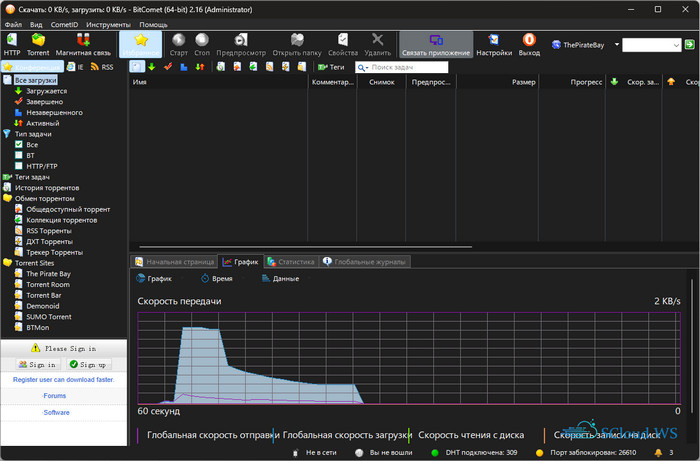Open Настройки settings toolbar icon
Viewport: 700px width, 461px height.
pyautogui.click(x=494, y=45)
